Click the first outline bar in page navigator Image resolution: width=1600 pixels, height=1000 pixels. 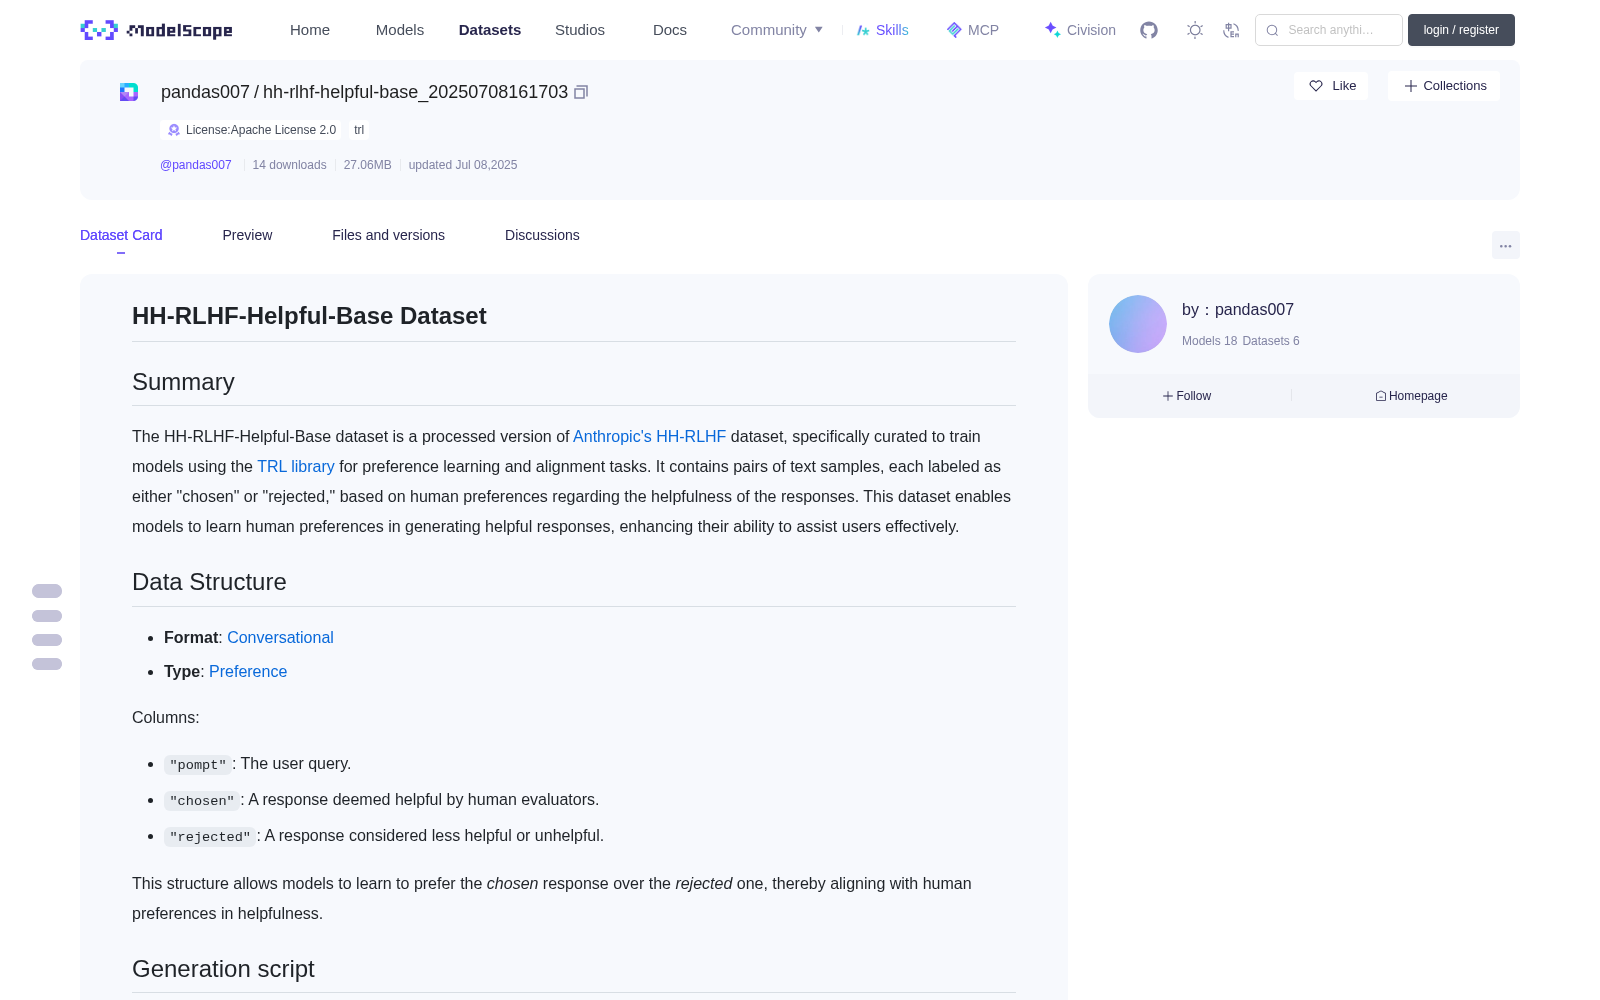47,591
